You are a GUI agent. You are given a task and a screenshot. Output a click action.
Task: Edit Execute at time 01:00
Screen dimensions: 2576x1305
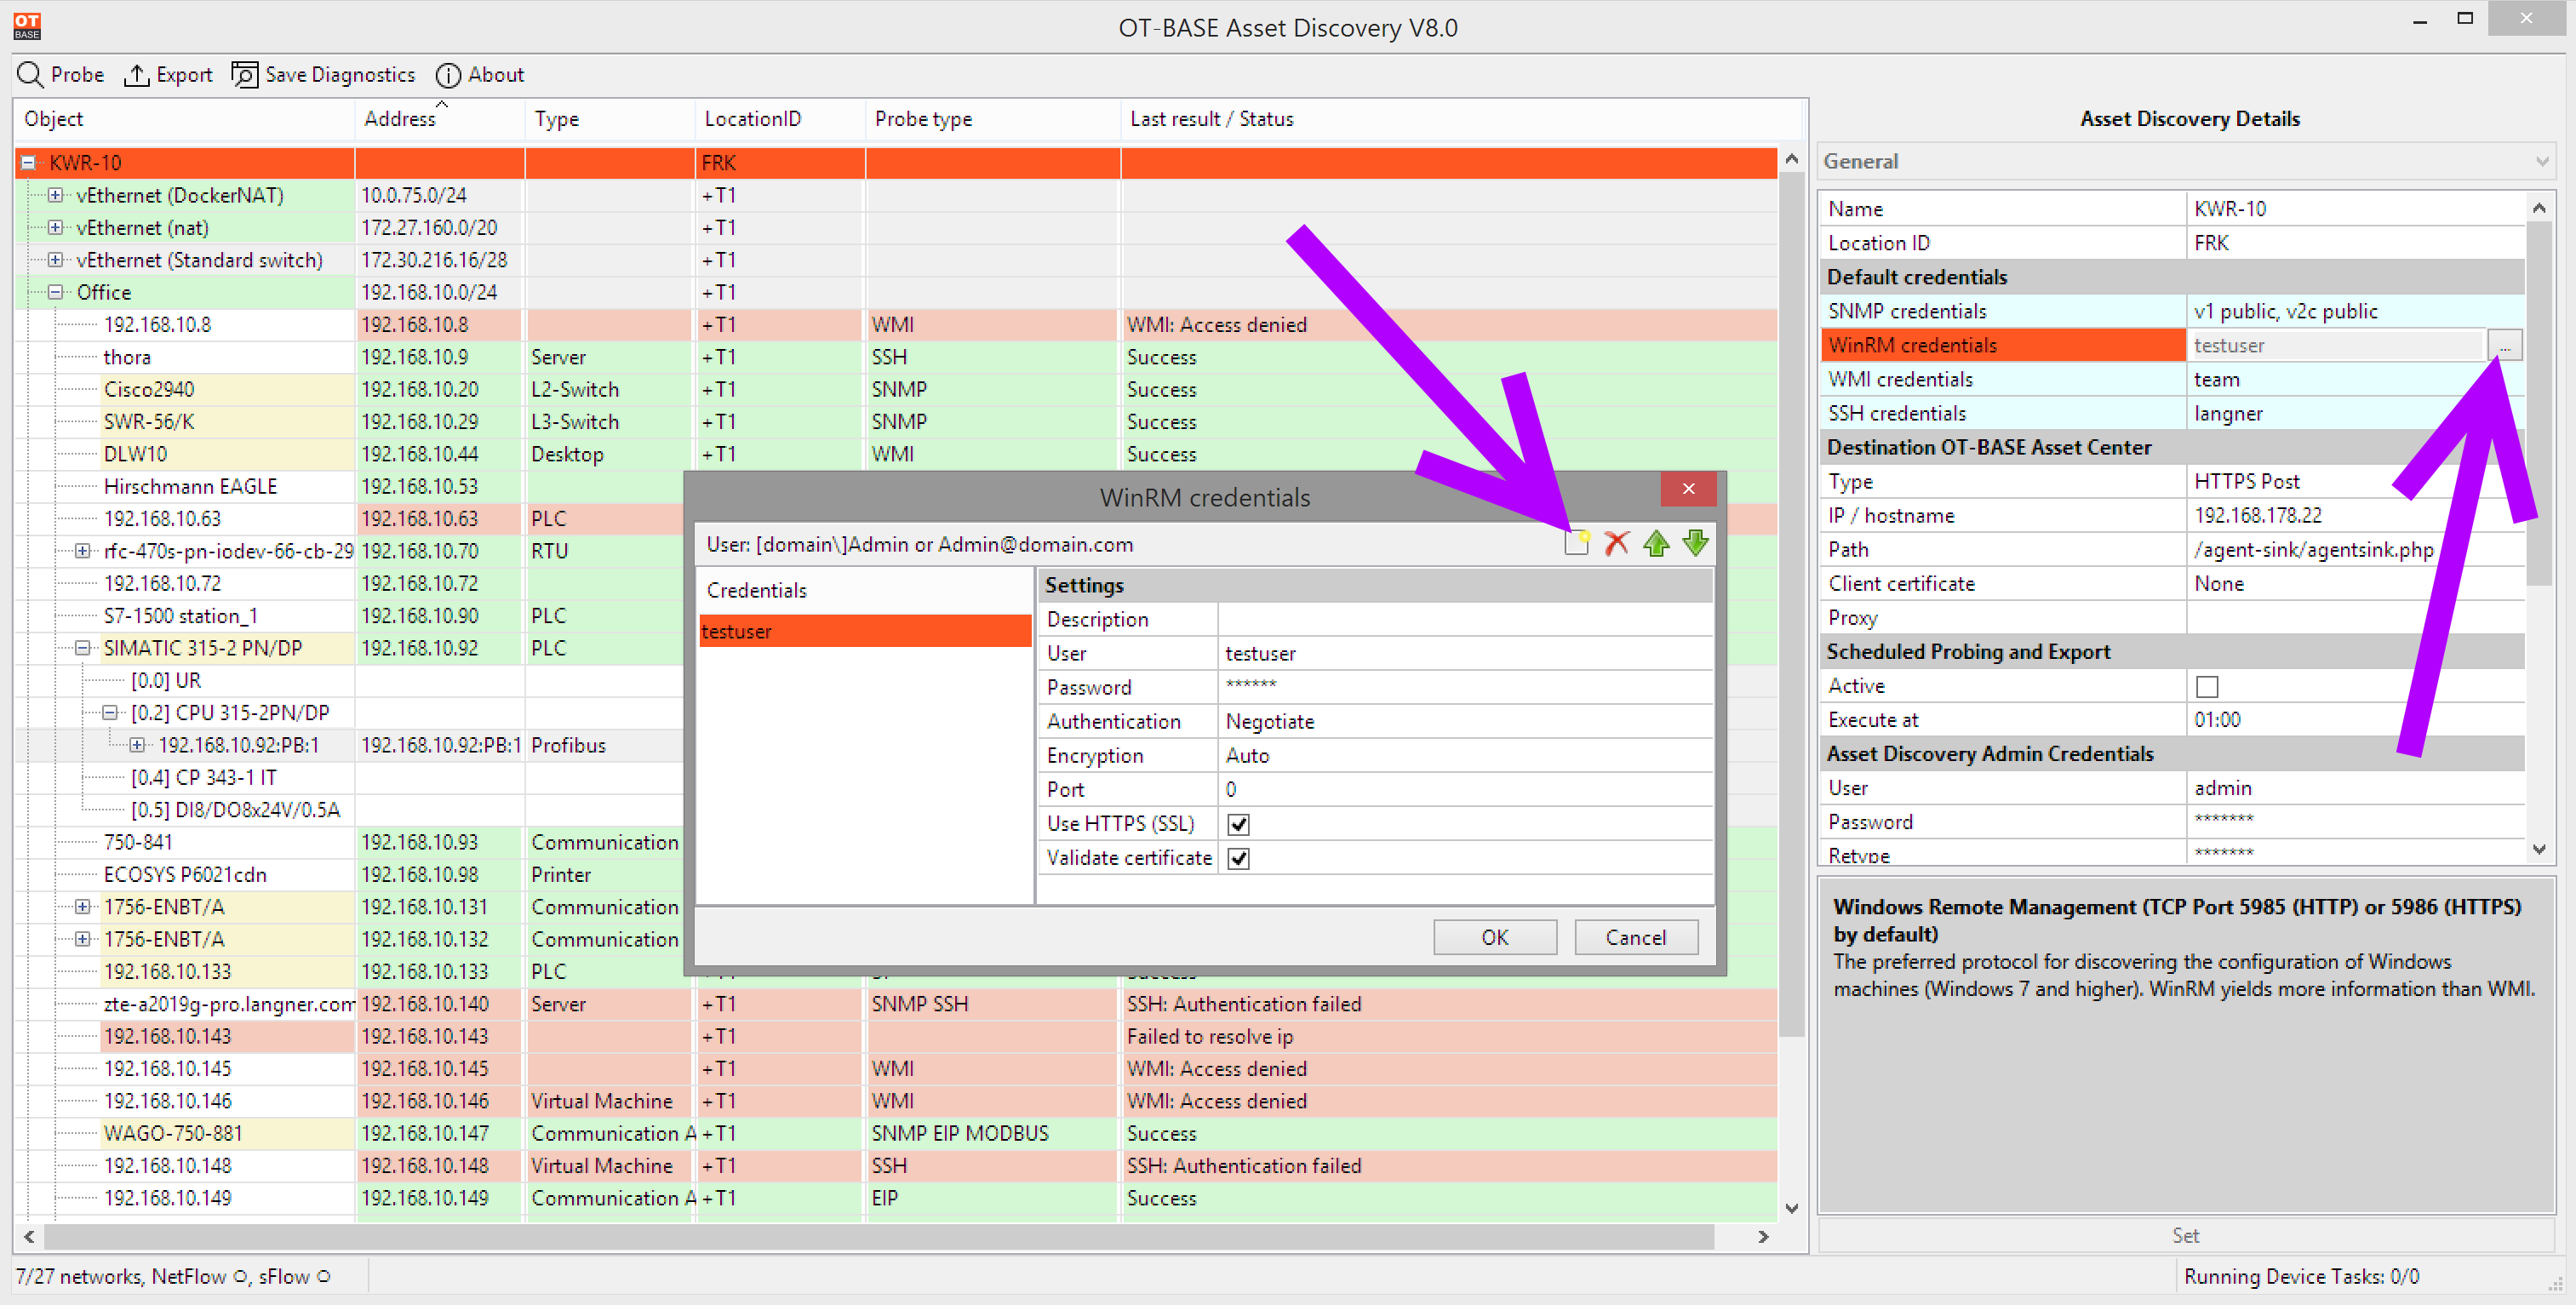pyautogui.click(x=2354, y=719)
